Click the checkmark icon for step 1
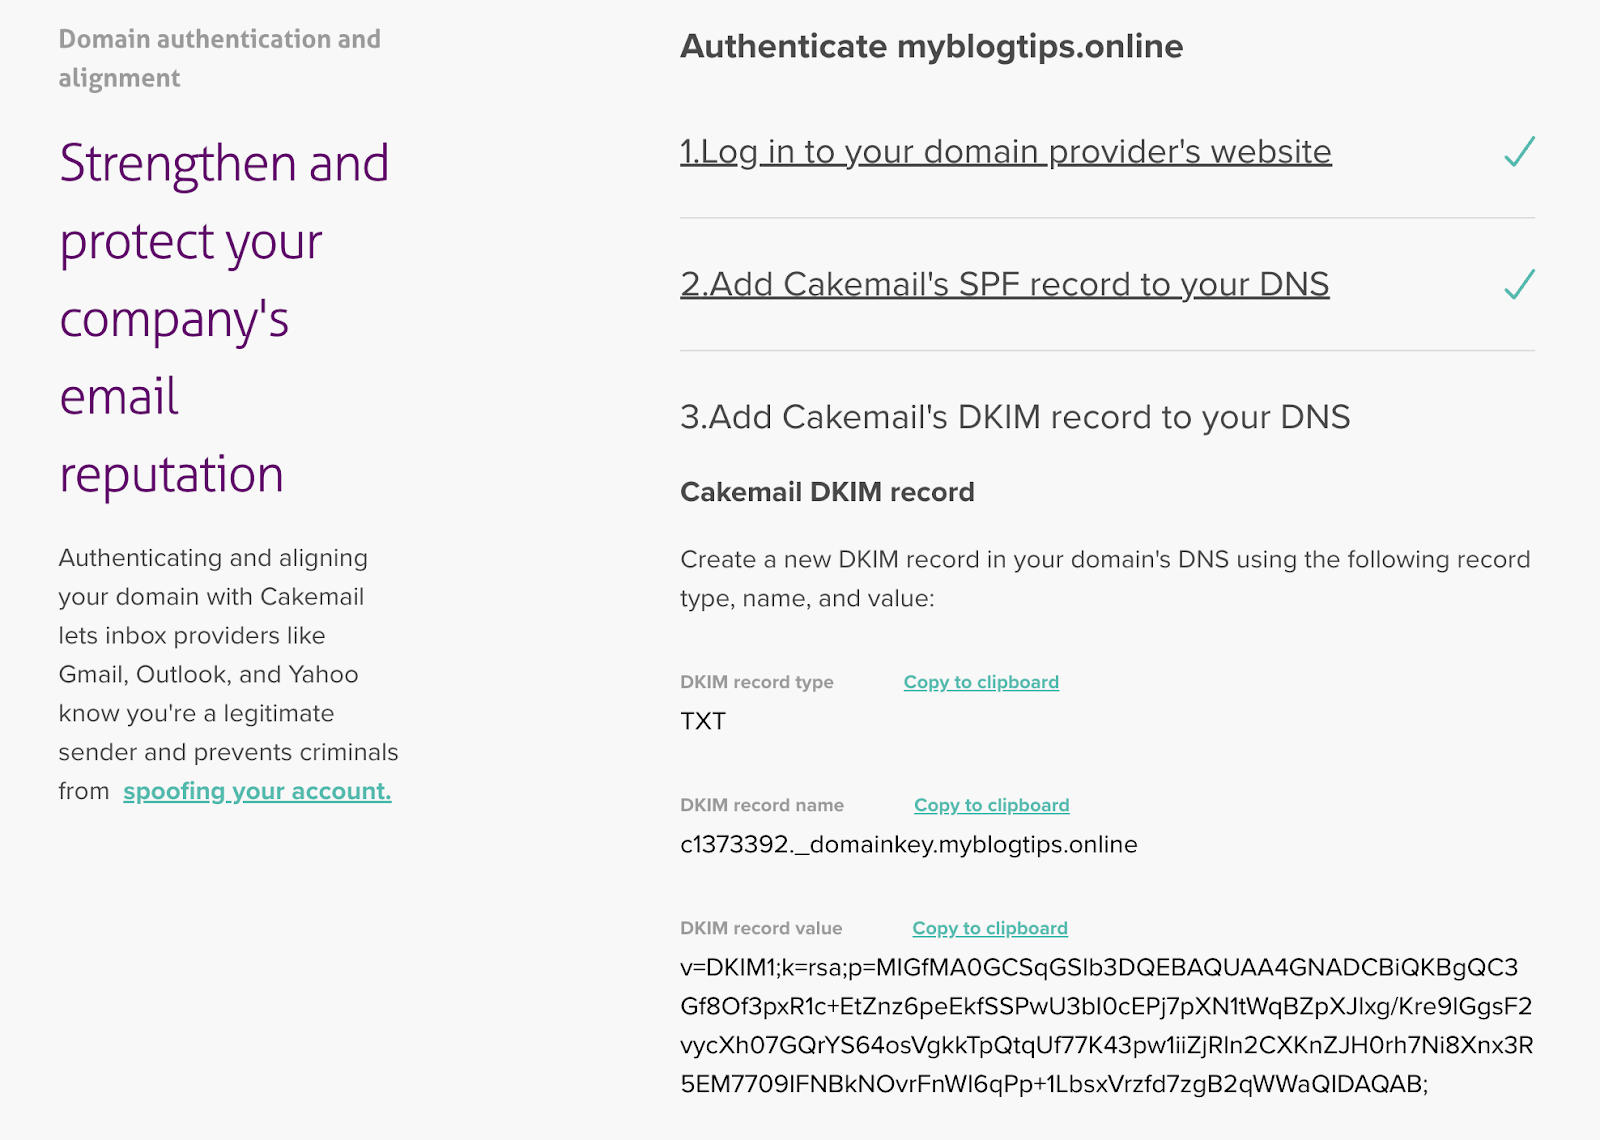1600x1140 pixels. coord(1518,152)
